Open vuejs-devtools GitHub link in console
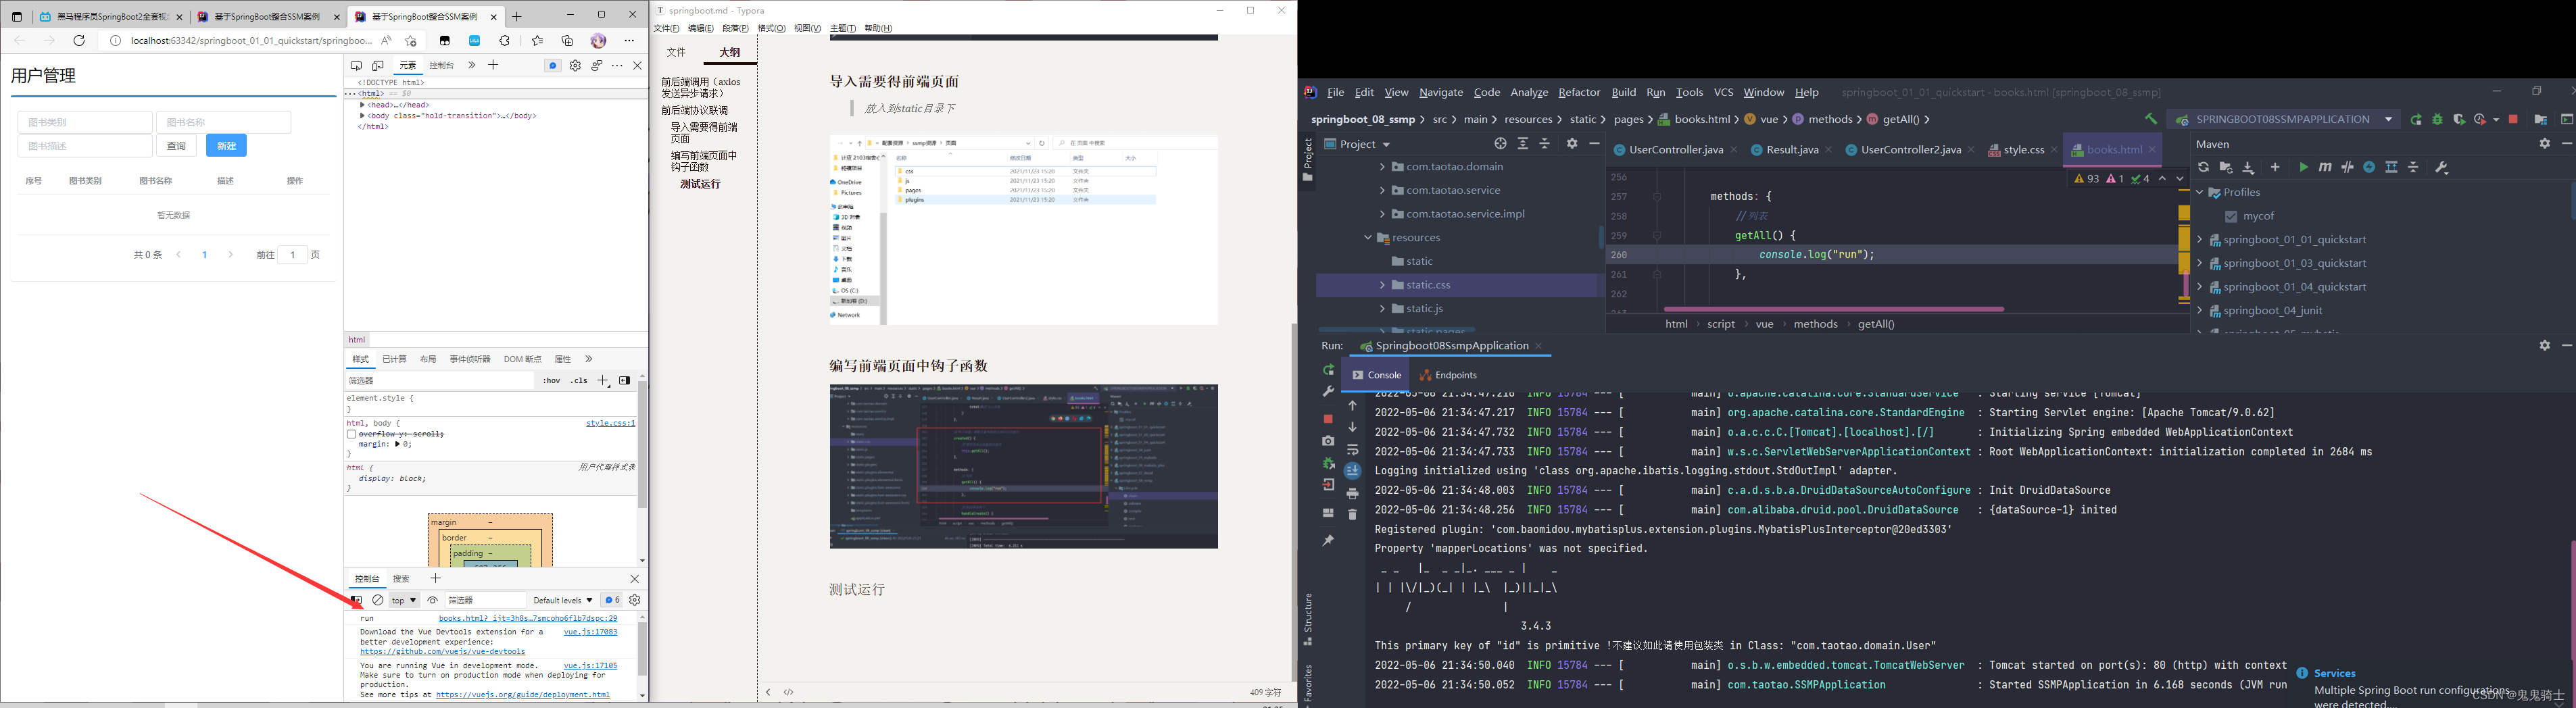This screenshot has height=708, width=2576. pos(442,652)
